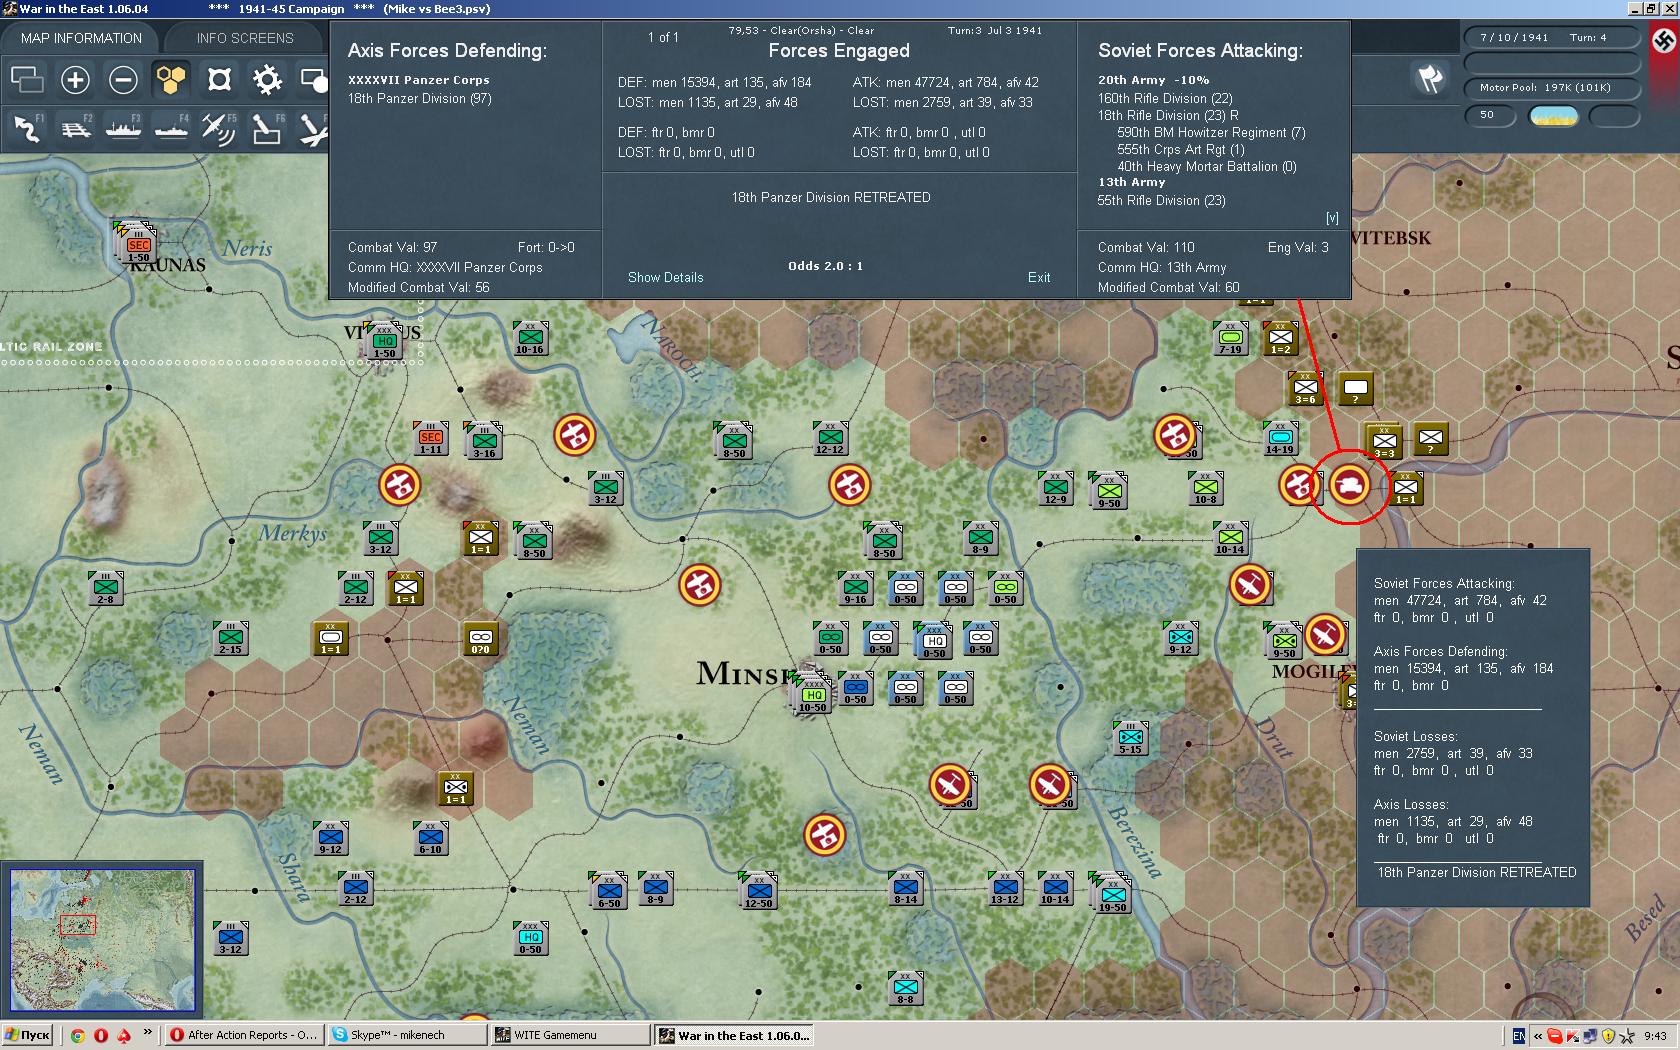Viewport: 1680px width, 1050px height.
Task: Open the Windows Пуск start button
Action: (28, 1035)
